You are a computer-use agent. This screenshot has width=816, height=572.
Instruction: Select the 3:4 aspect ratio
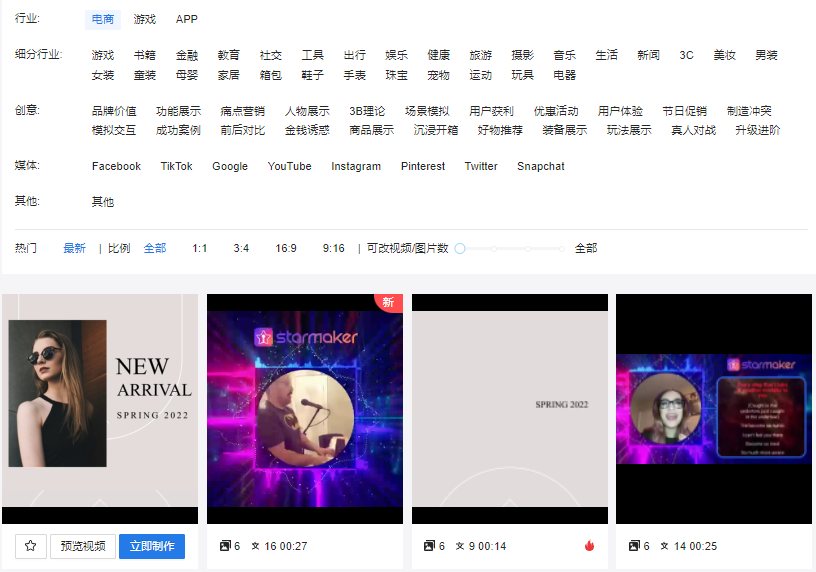[x=241, y=248]
